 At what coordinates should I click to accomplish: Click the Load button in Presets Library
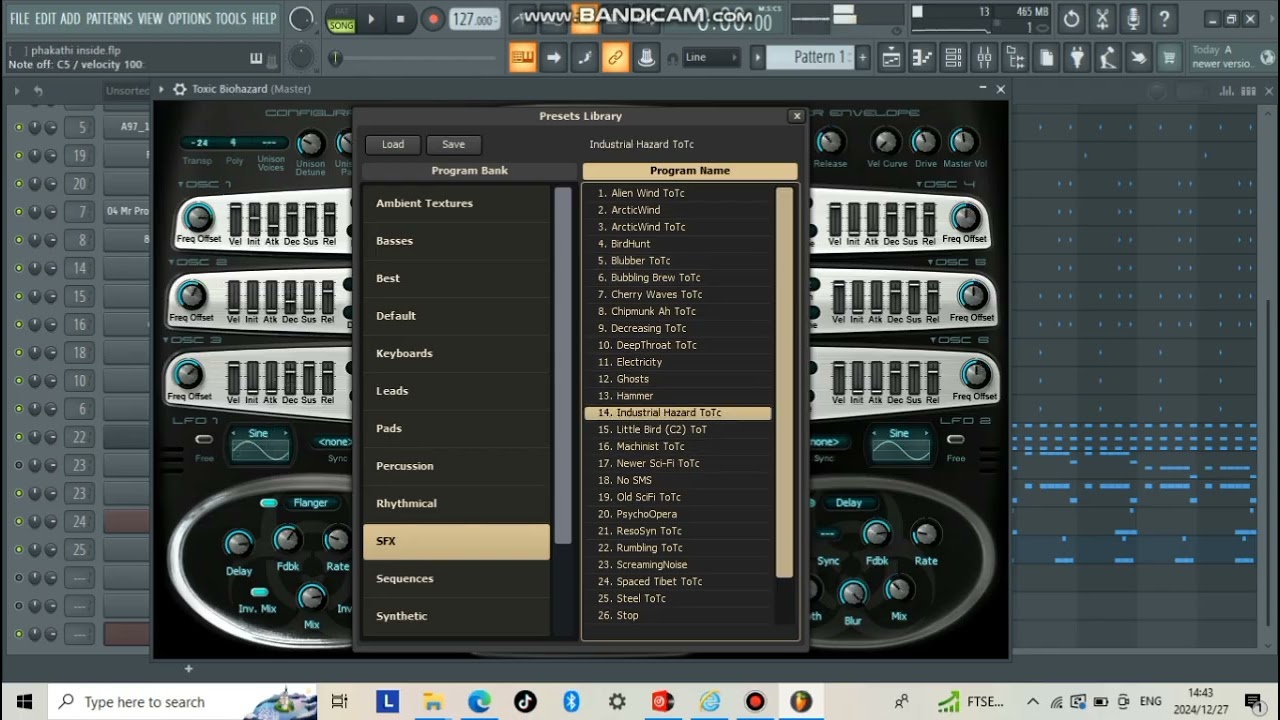(x=393, y=144)
